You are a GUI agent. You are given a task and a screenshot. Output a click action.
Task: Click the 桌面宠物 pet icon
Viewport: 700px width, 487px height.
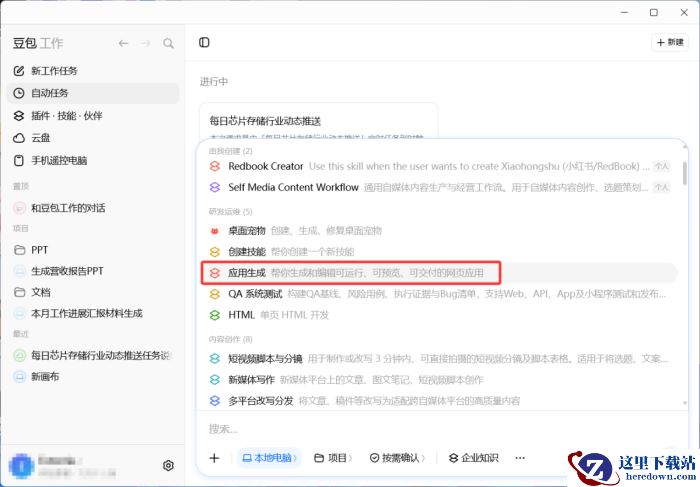(215, 231)
